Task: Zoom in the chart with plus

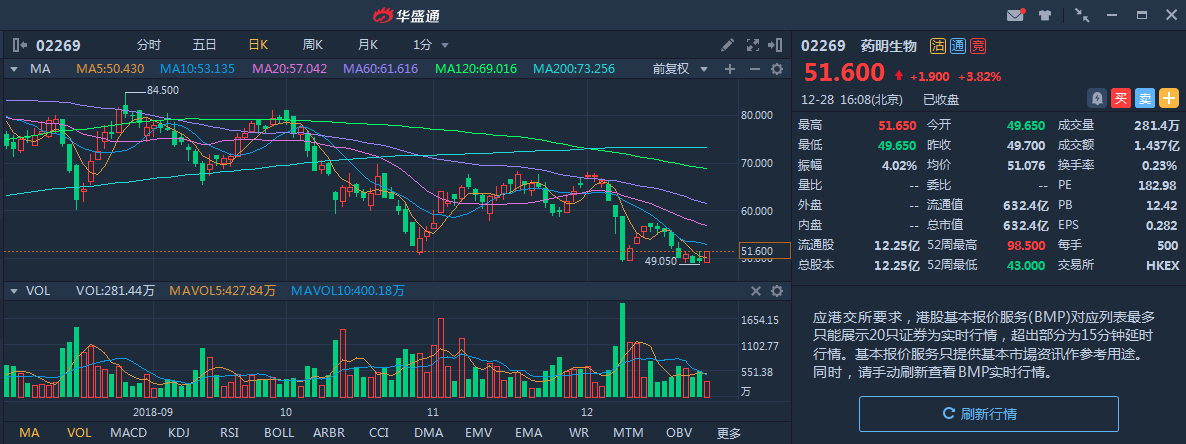Action: click(x=730, y=69)
